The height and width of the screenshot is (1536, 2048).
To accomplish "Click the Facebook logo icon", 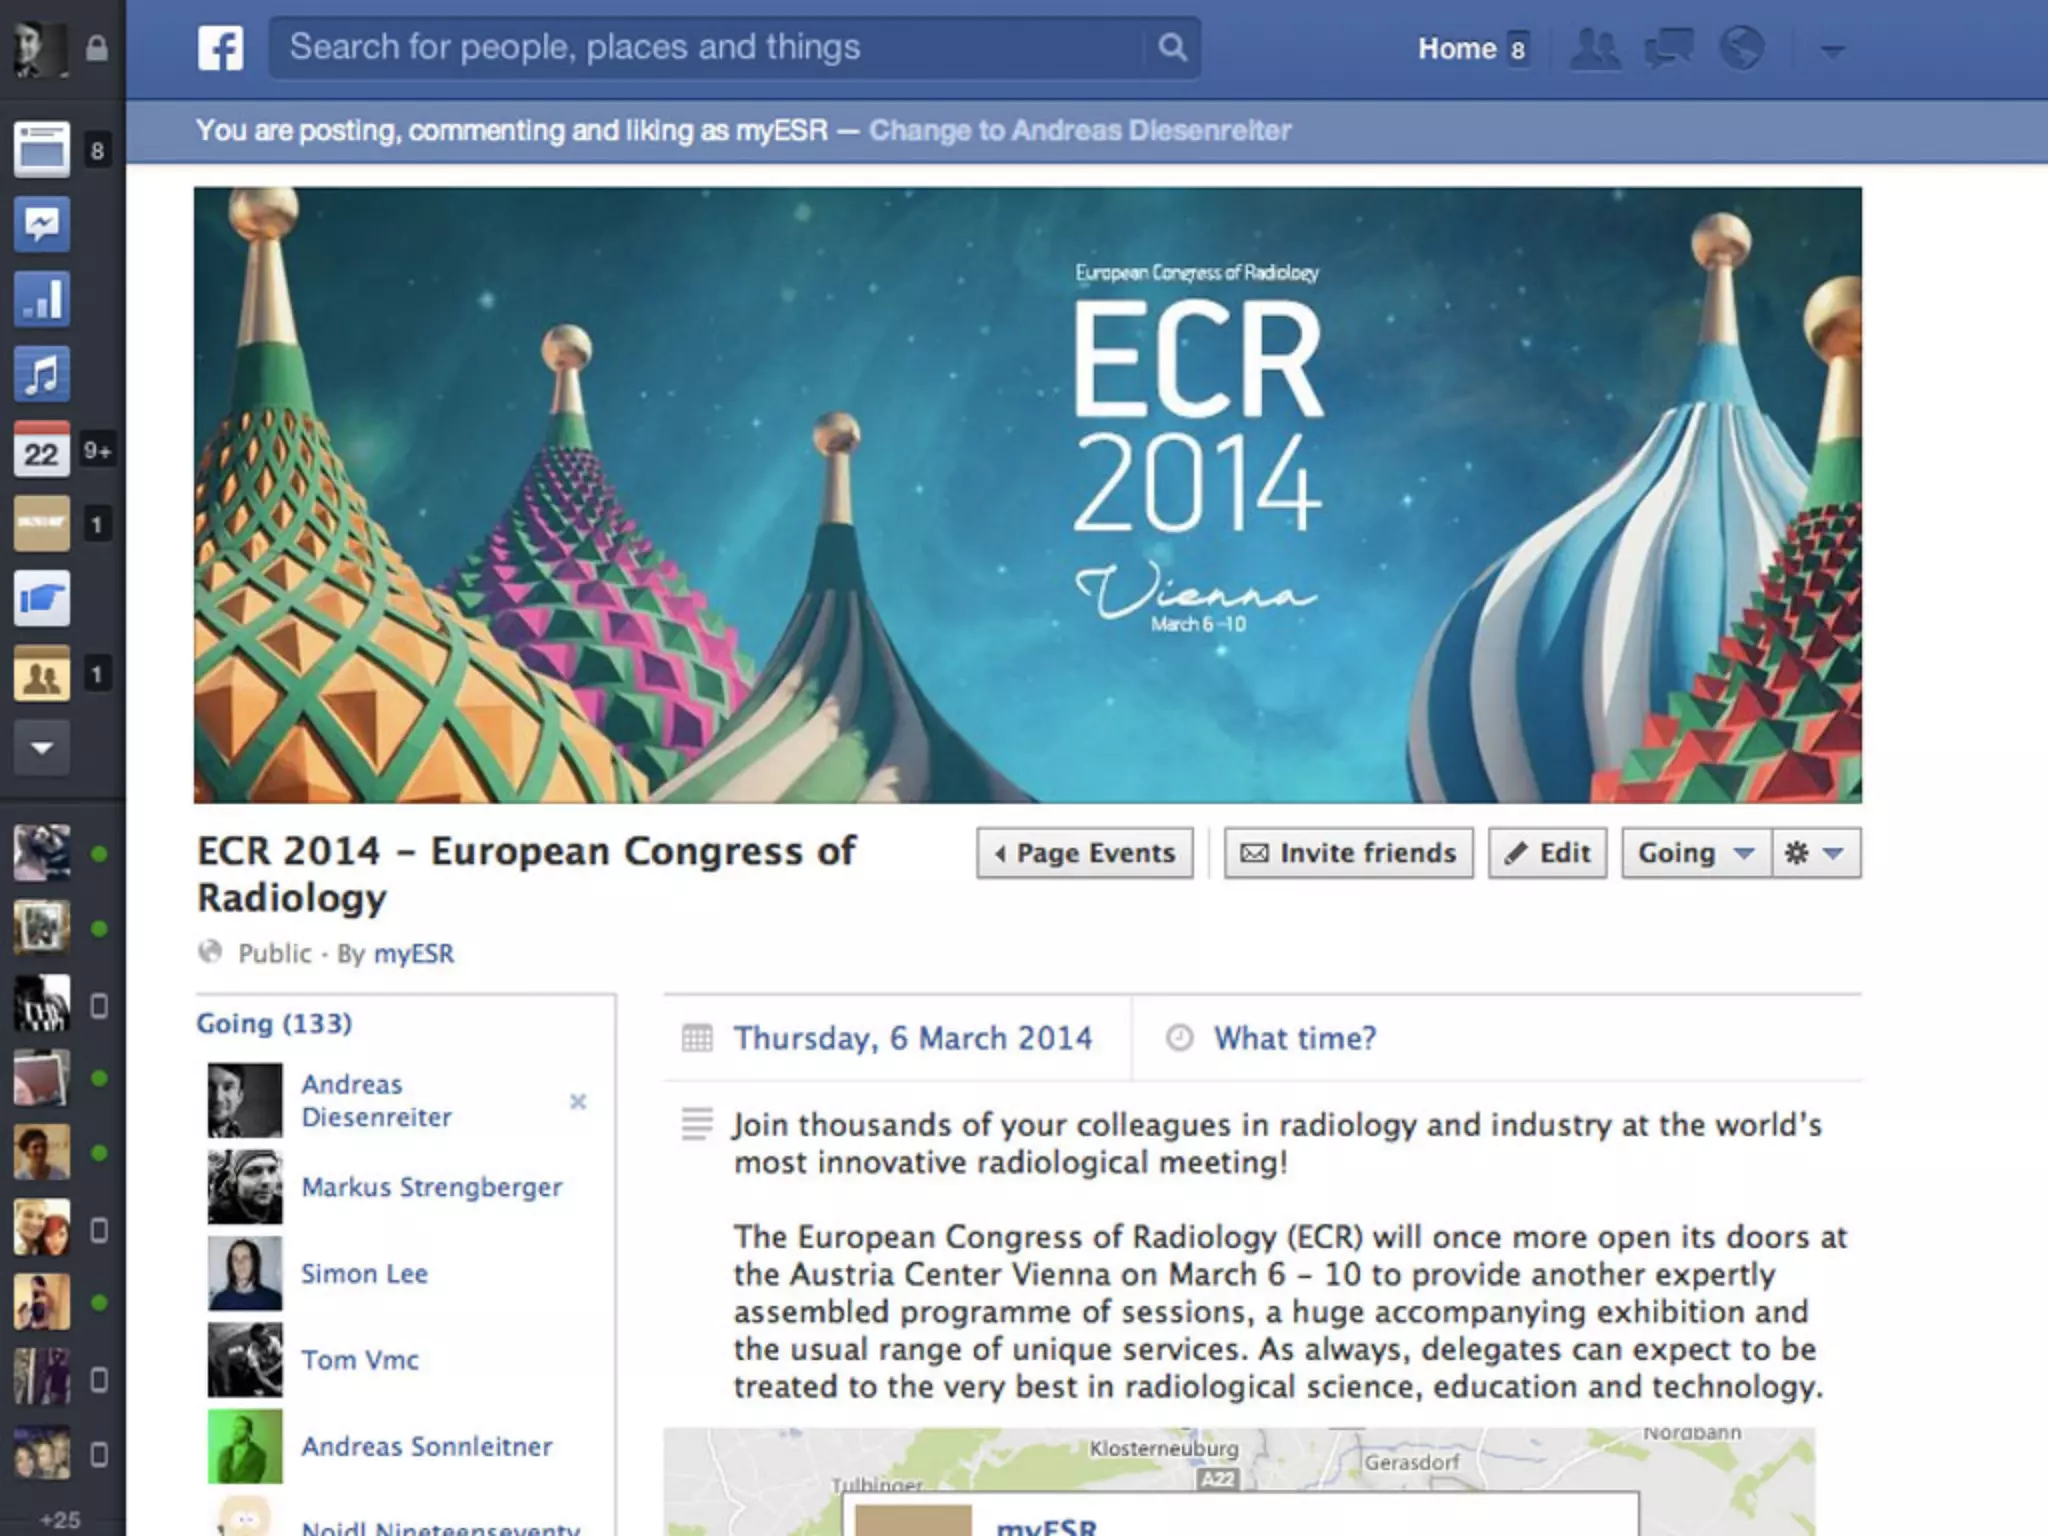I will point(220,48).
